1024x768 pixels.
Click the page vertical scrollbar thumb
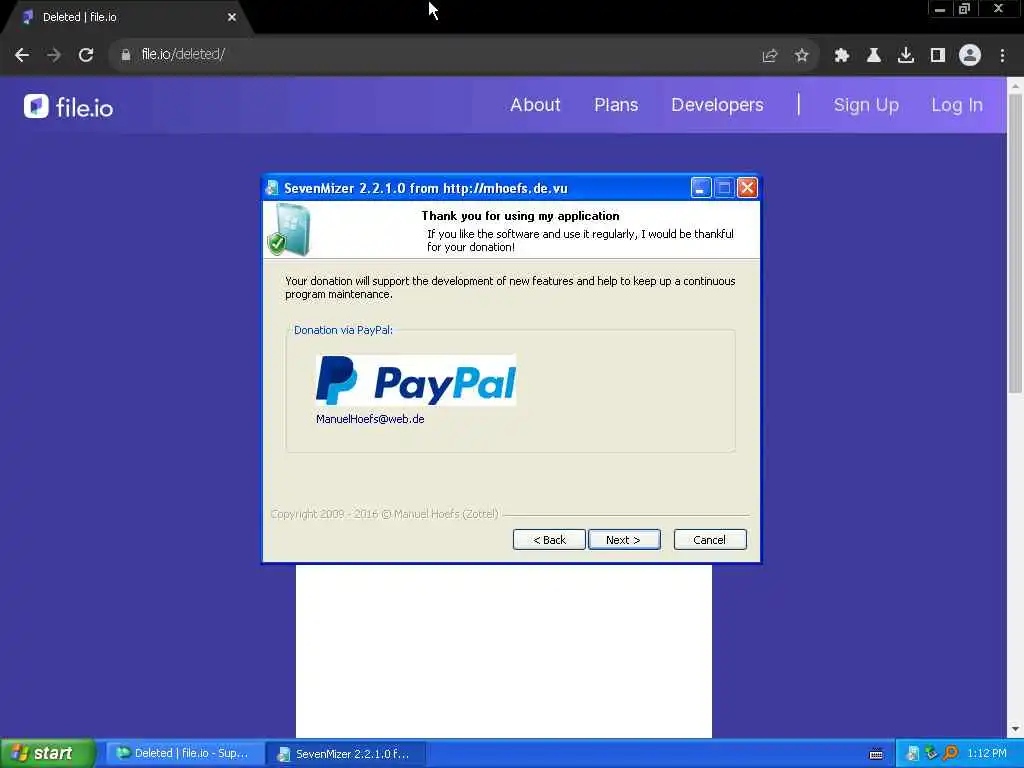1016,244
